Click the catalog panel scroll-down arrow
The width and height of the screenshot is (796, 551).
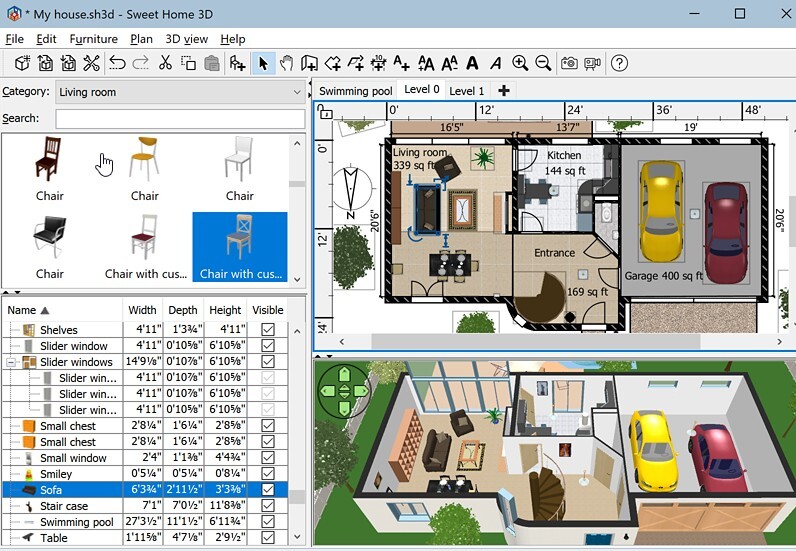pyautogui.click(x=297, y=279)
